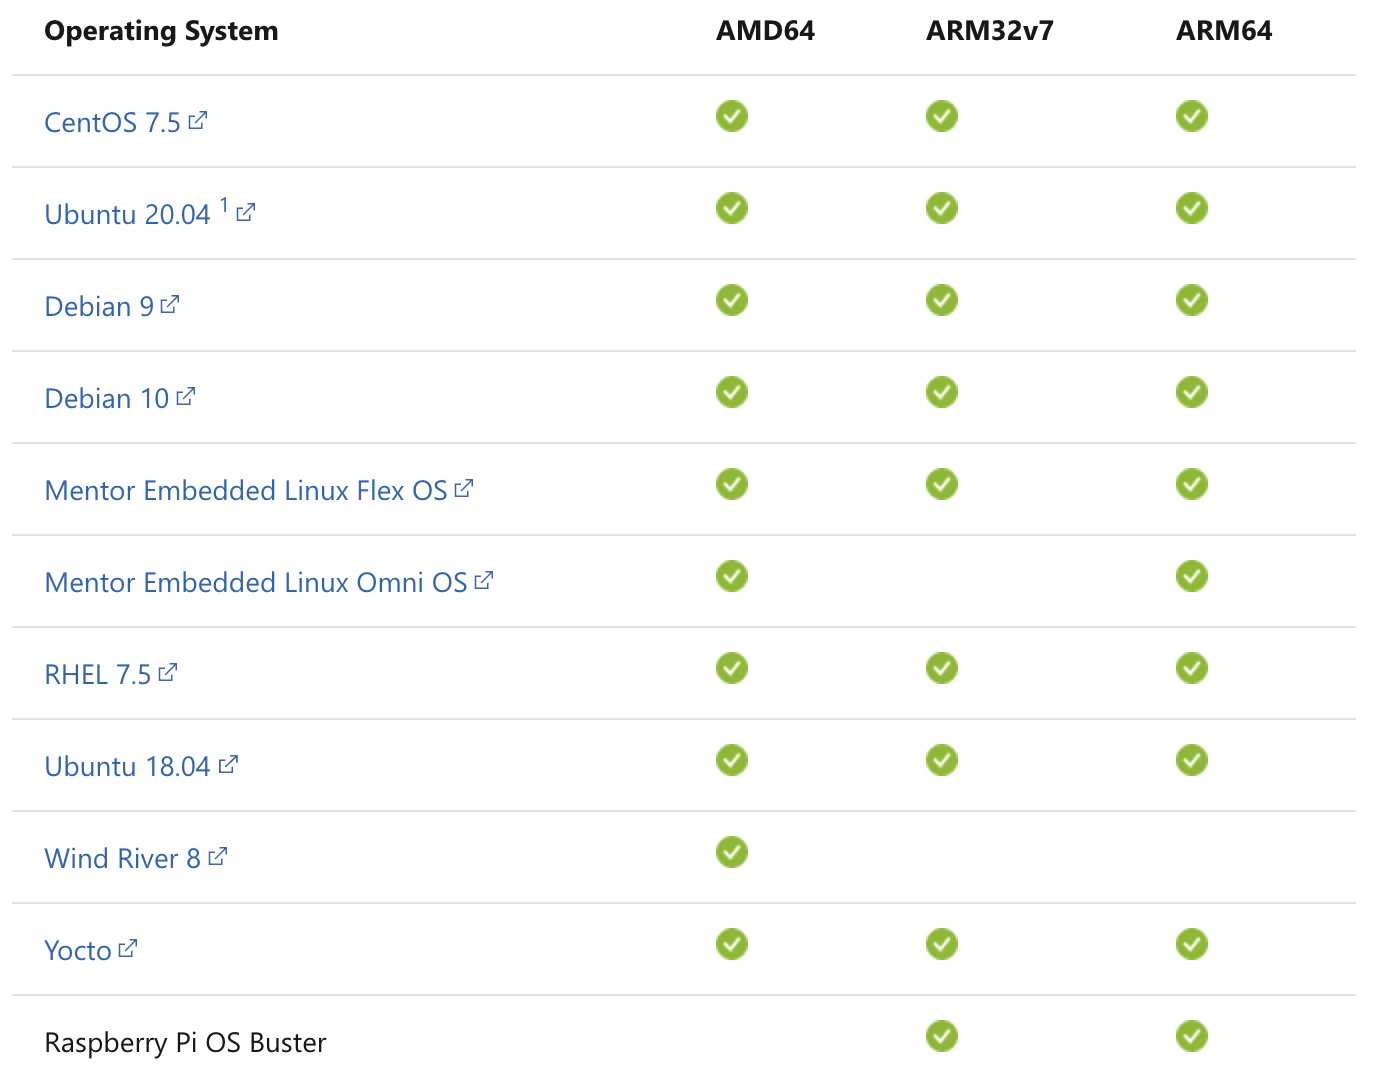Click the external link icon beside Yocto
The width and height of the screenshot is (1388, 1088).
127,949
